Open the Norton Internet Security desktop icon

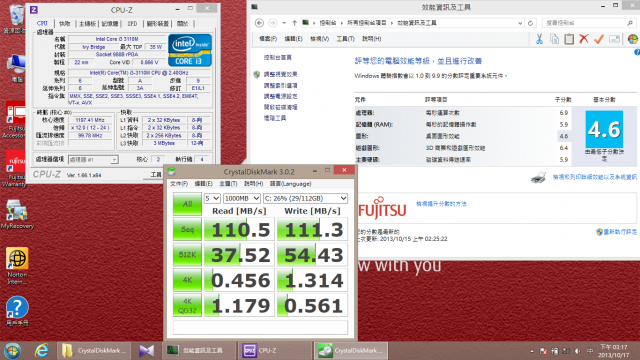(x=17, y=266)
